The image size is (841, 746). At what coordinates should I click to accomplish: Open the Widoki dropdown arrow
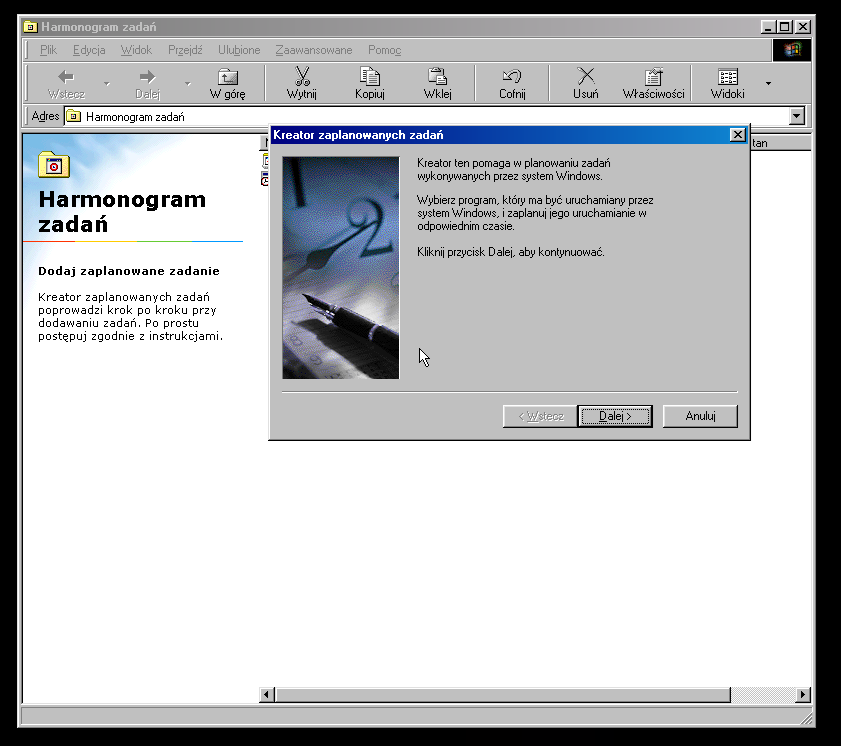click(769, 84)
